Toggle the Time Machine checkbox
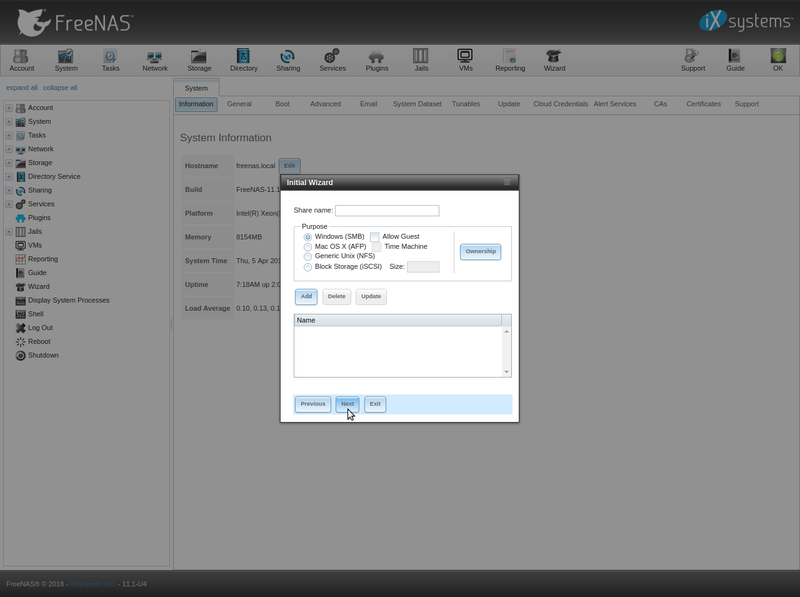Image resolution: width=800 pixels, height=597 pixels. pos(377,247)
